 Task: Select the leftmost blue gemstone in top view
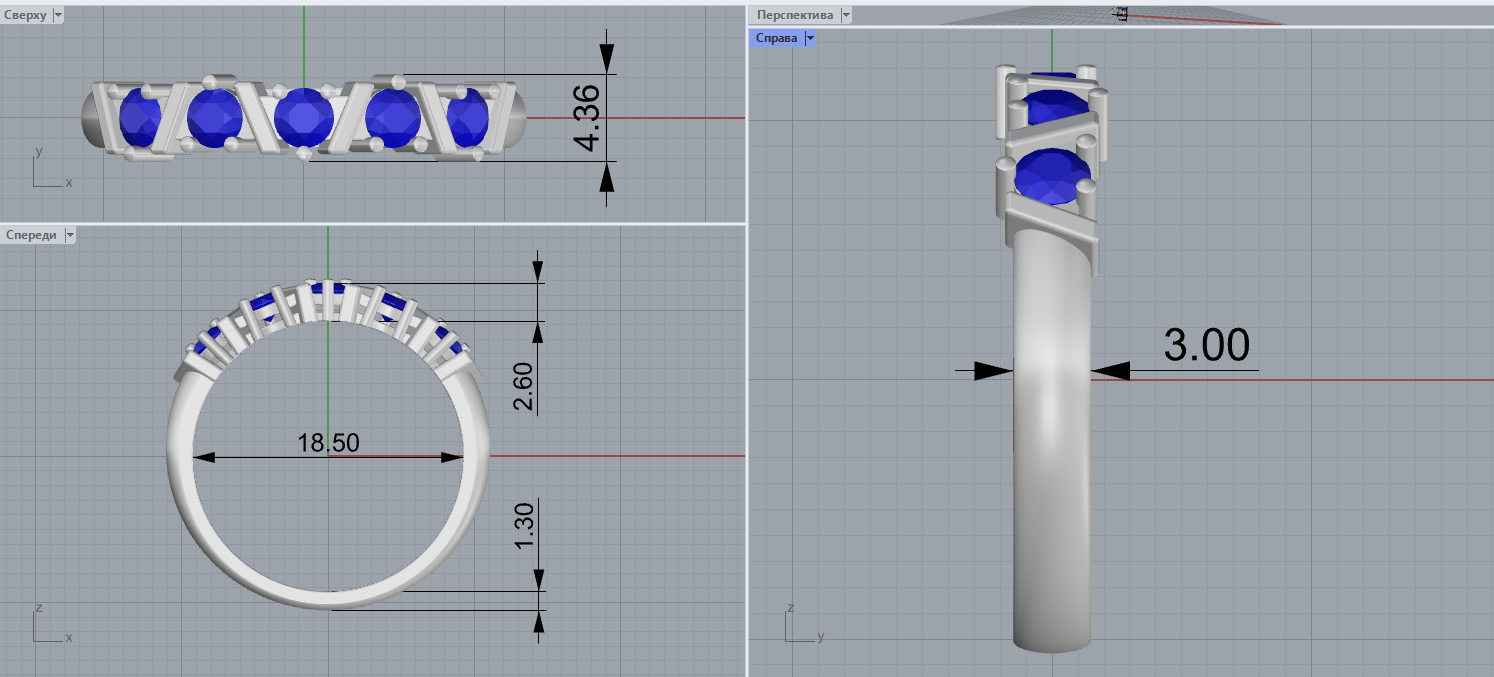click(x=140, y=118)
